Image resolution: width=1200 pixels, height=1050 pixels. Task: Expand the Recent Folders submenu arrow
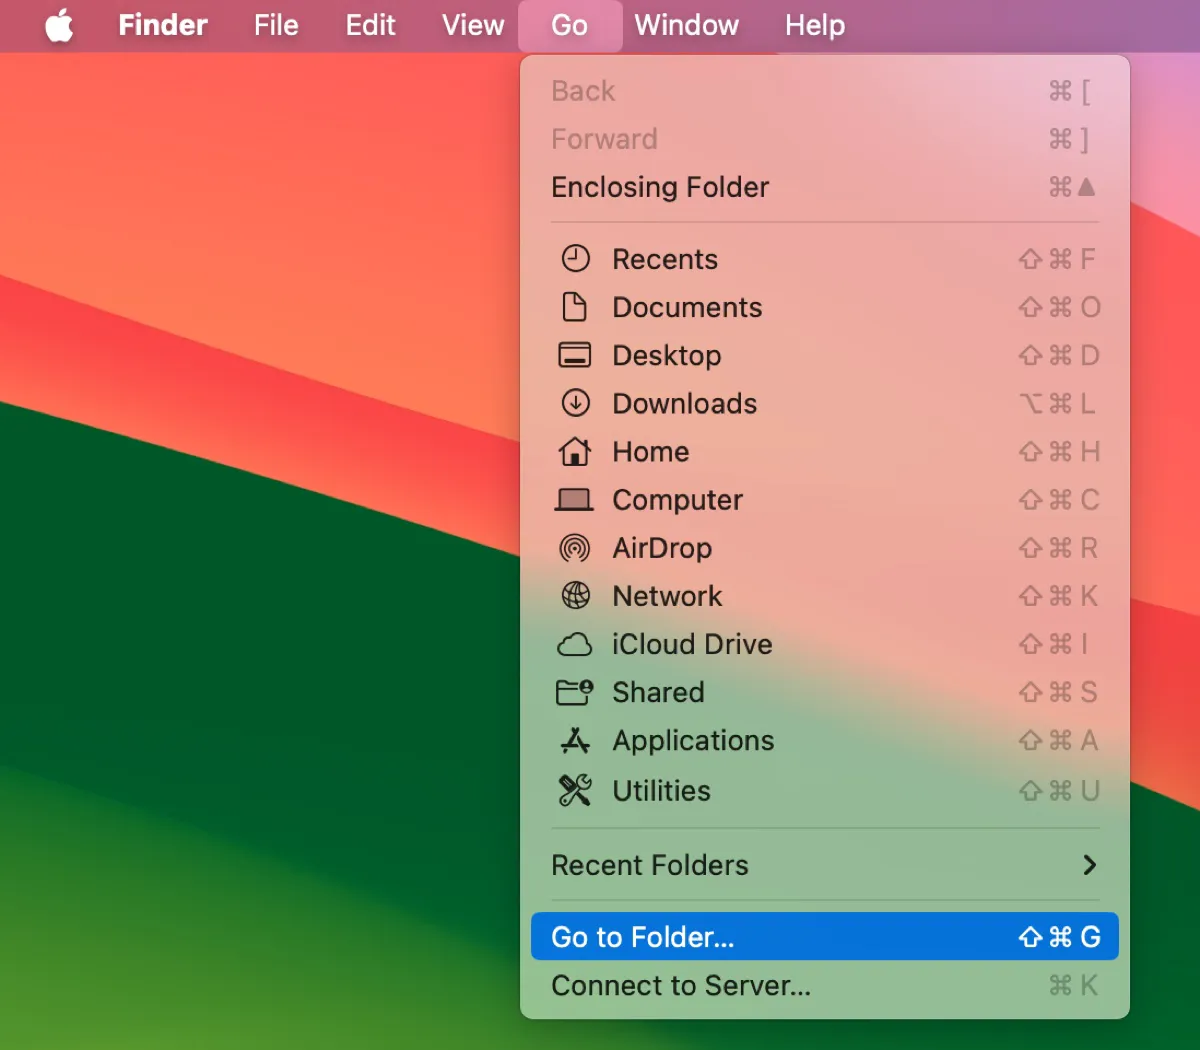(x=1090, y=865)
